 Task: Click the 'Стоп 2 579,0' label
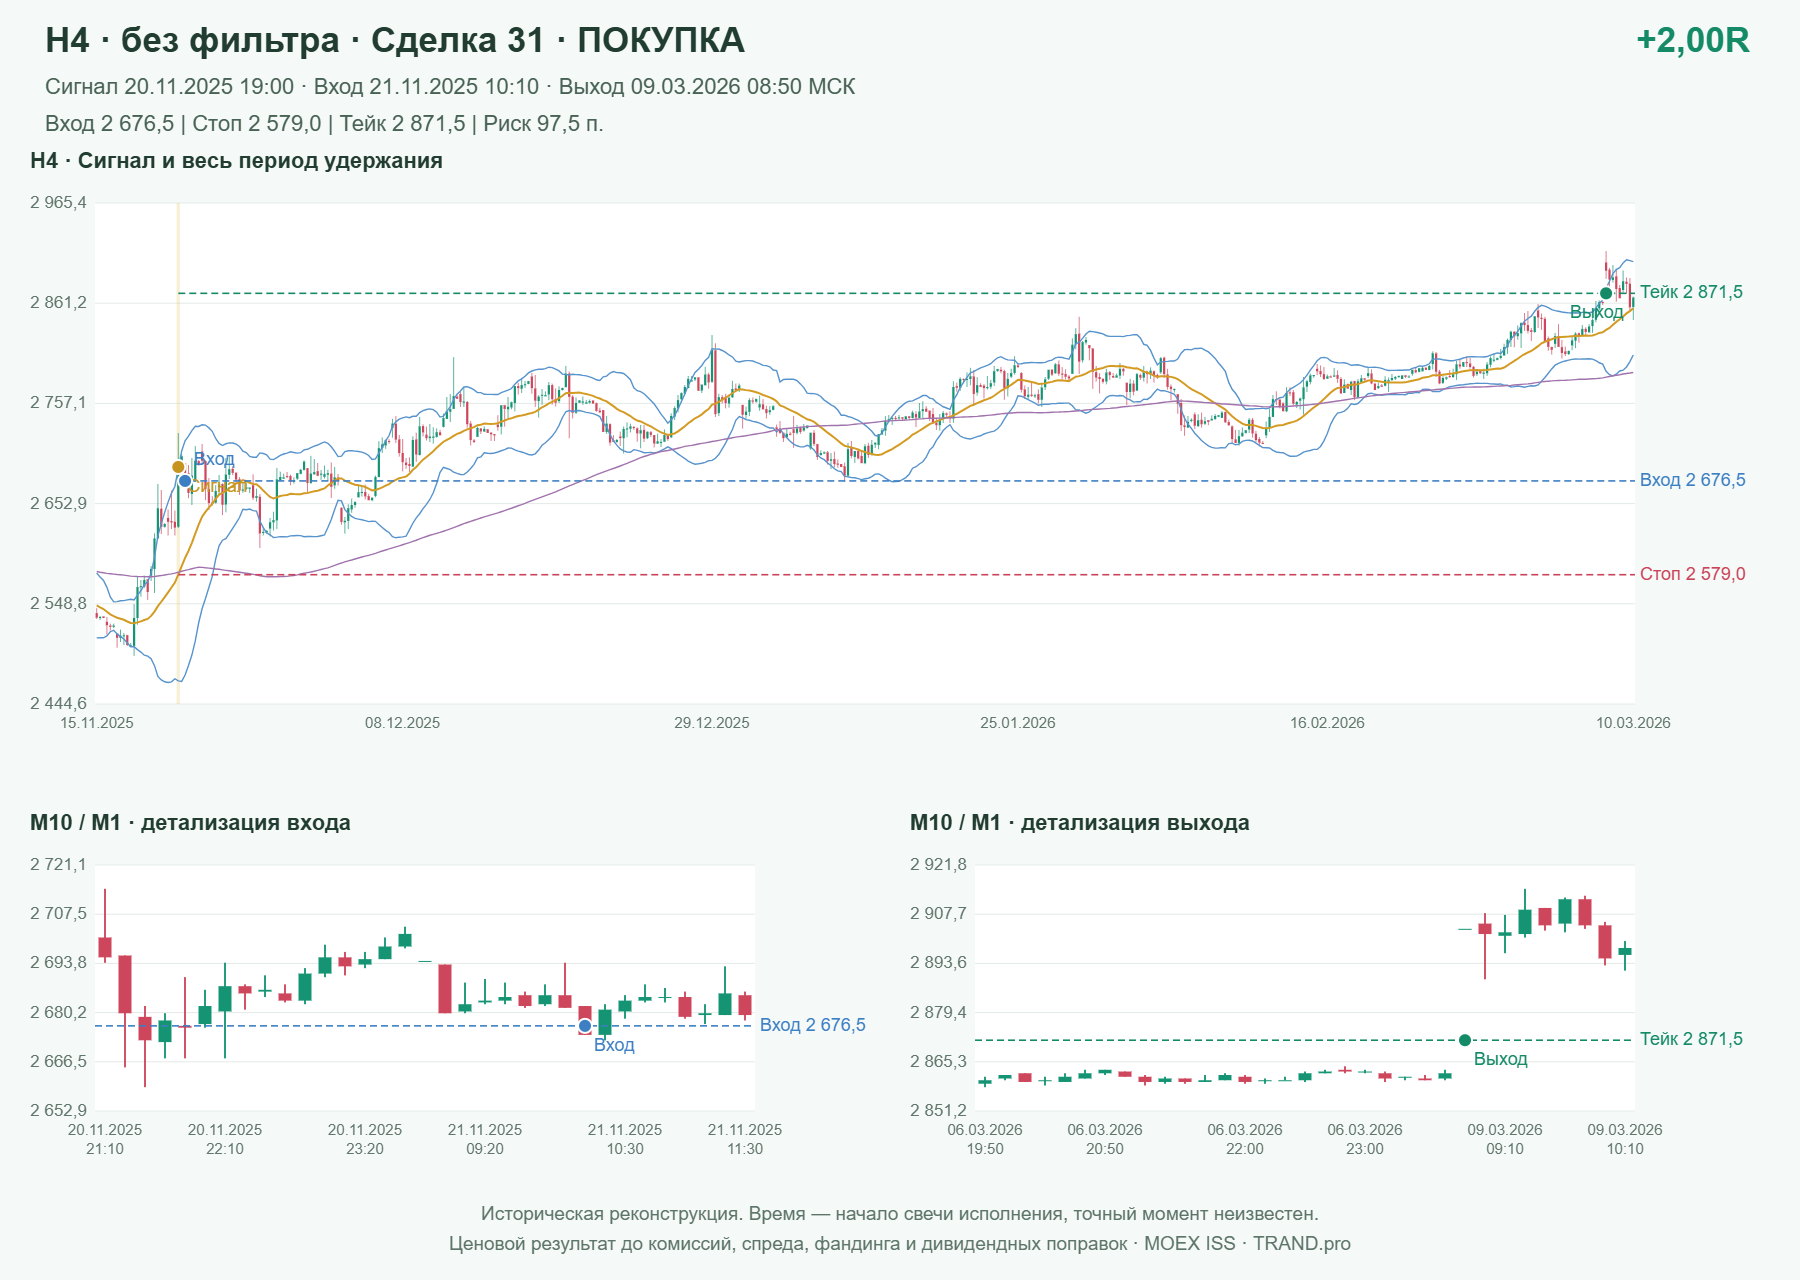point(1693,574)
